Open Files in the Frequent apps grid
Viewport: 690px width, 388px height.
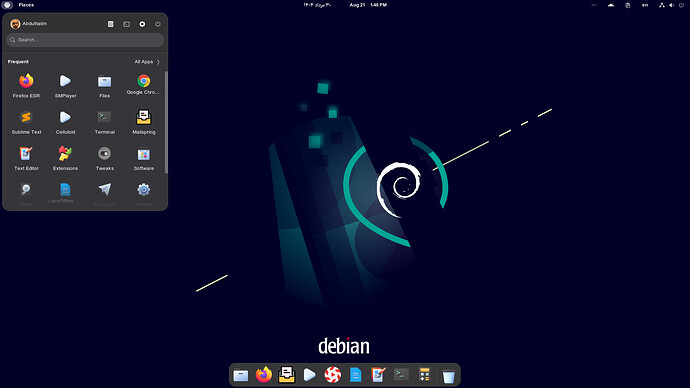(x=104, y=86)
